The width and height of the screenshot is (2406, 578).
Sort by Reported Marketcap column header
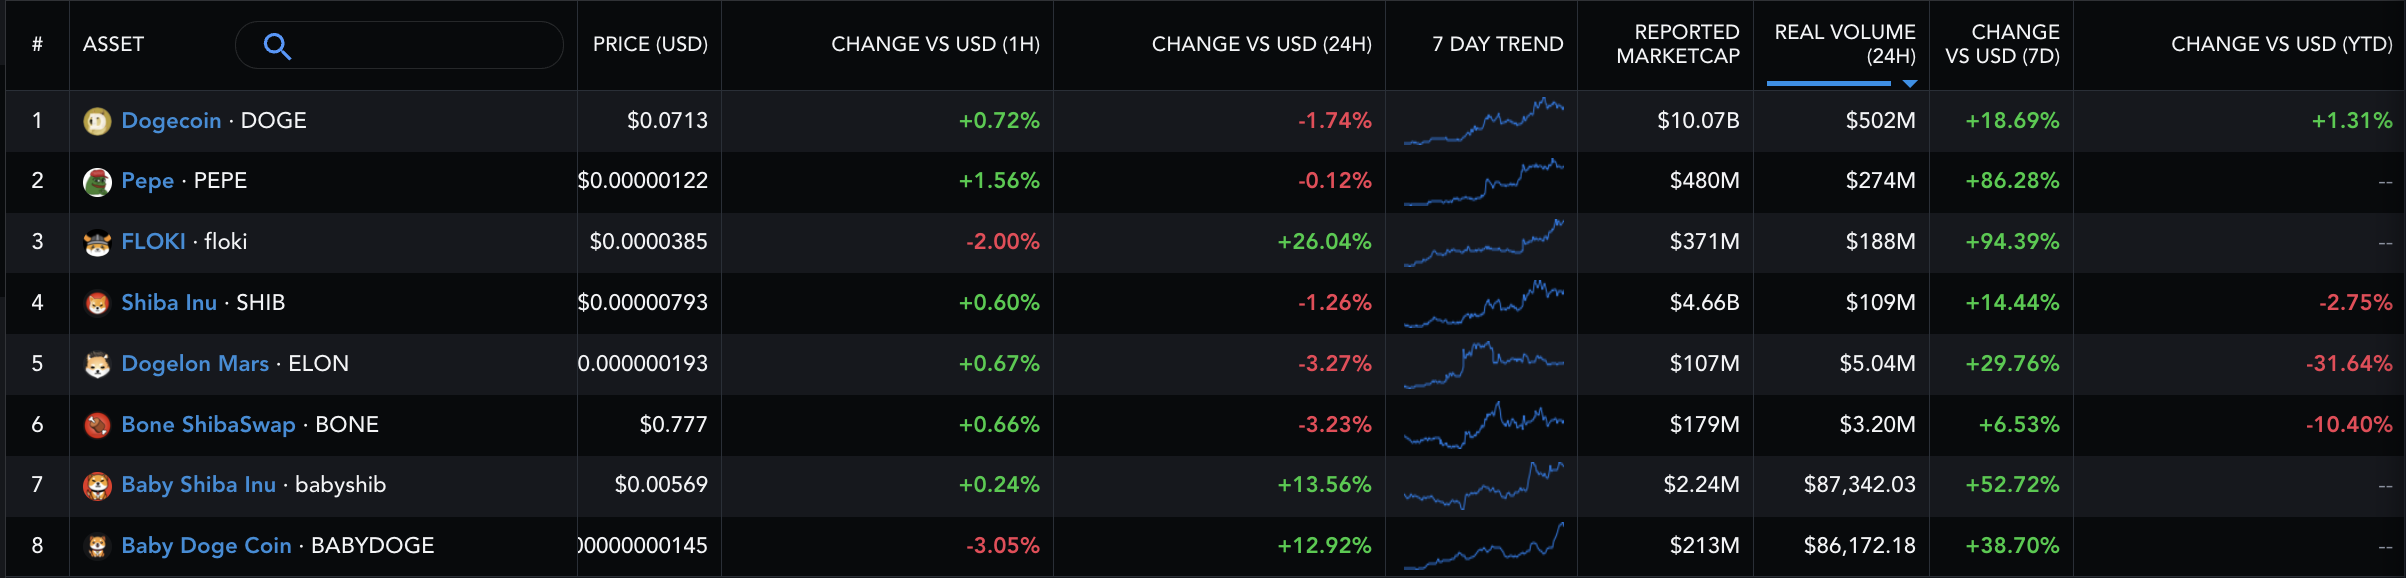[1678, 44]
